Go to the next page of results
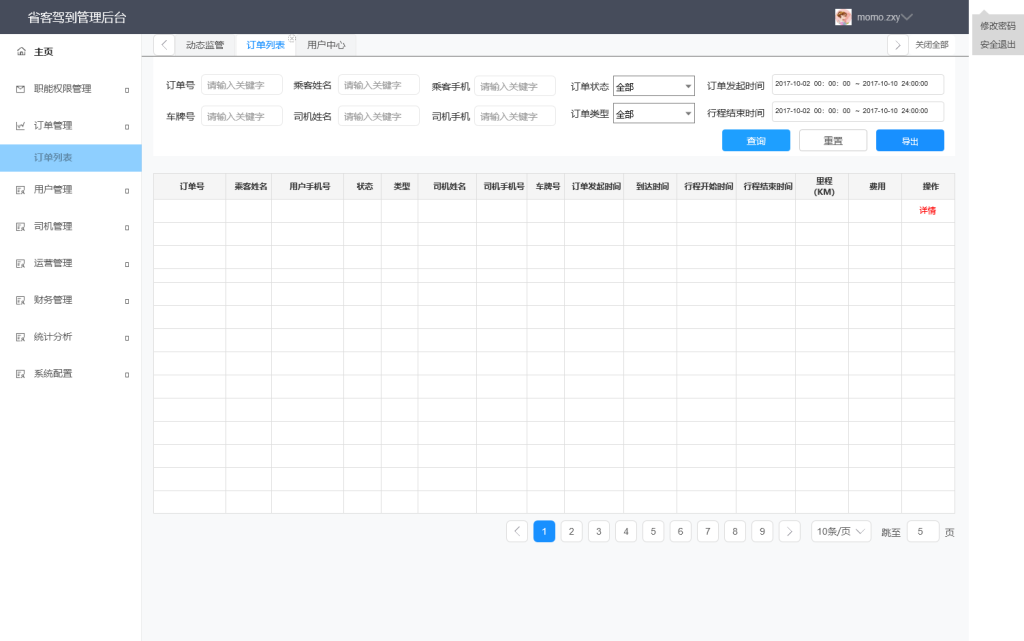The height and width of the screenshot is (641, 1024). coord(789,531)
